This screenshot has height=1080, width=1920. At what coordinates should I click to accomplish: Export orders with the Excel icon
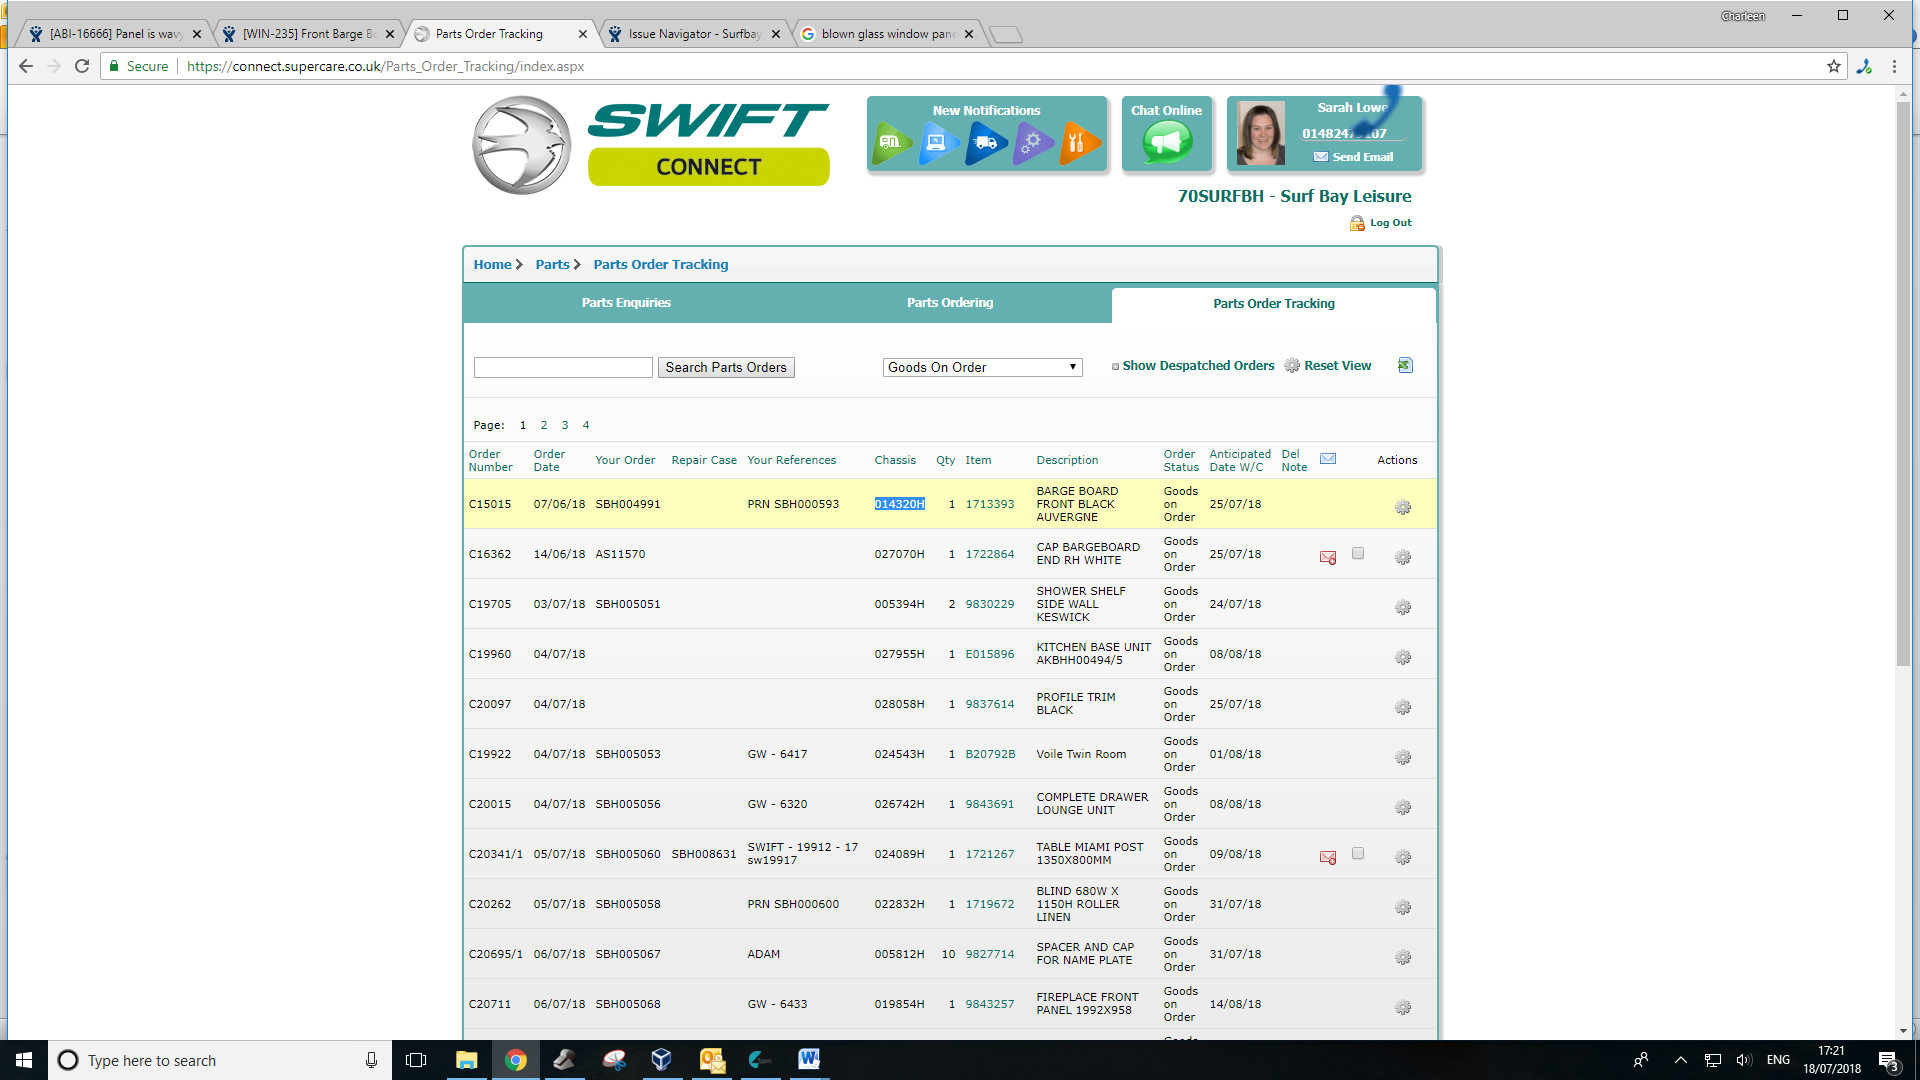coord(1405,365)
